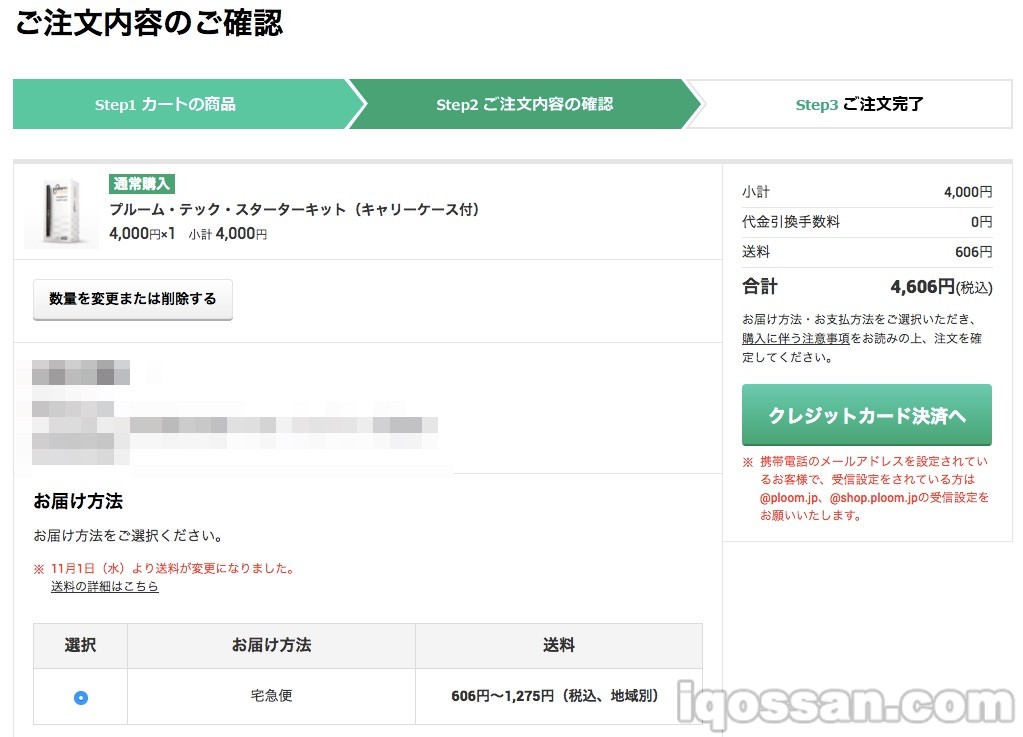
Task: Click the 小計 4,000円 summary row value
Action: pyautogui.click(x=968, y=192)
